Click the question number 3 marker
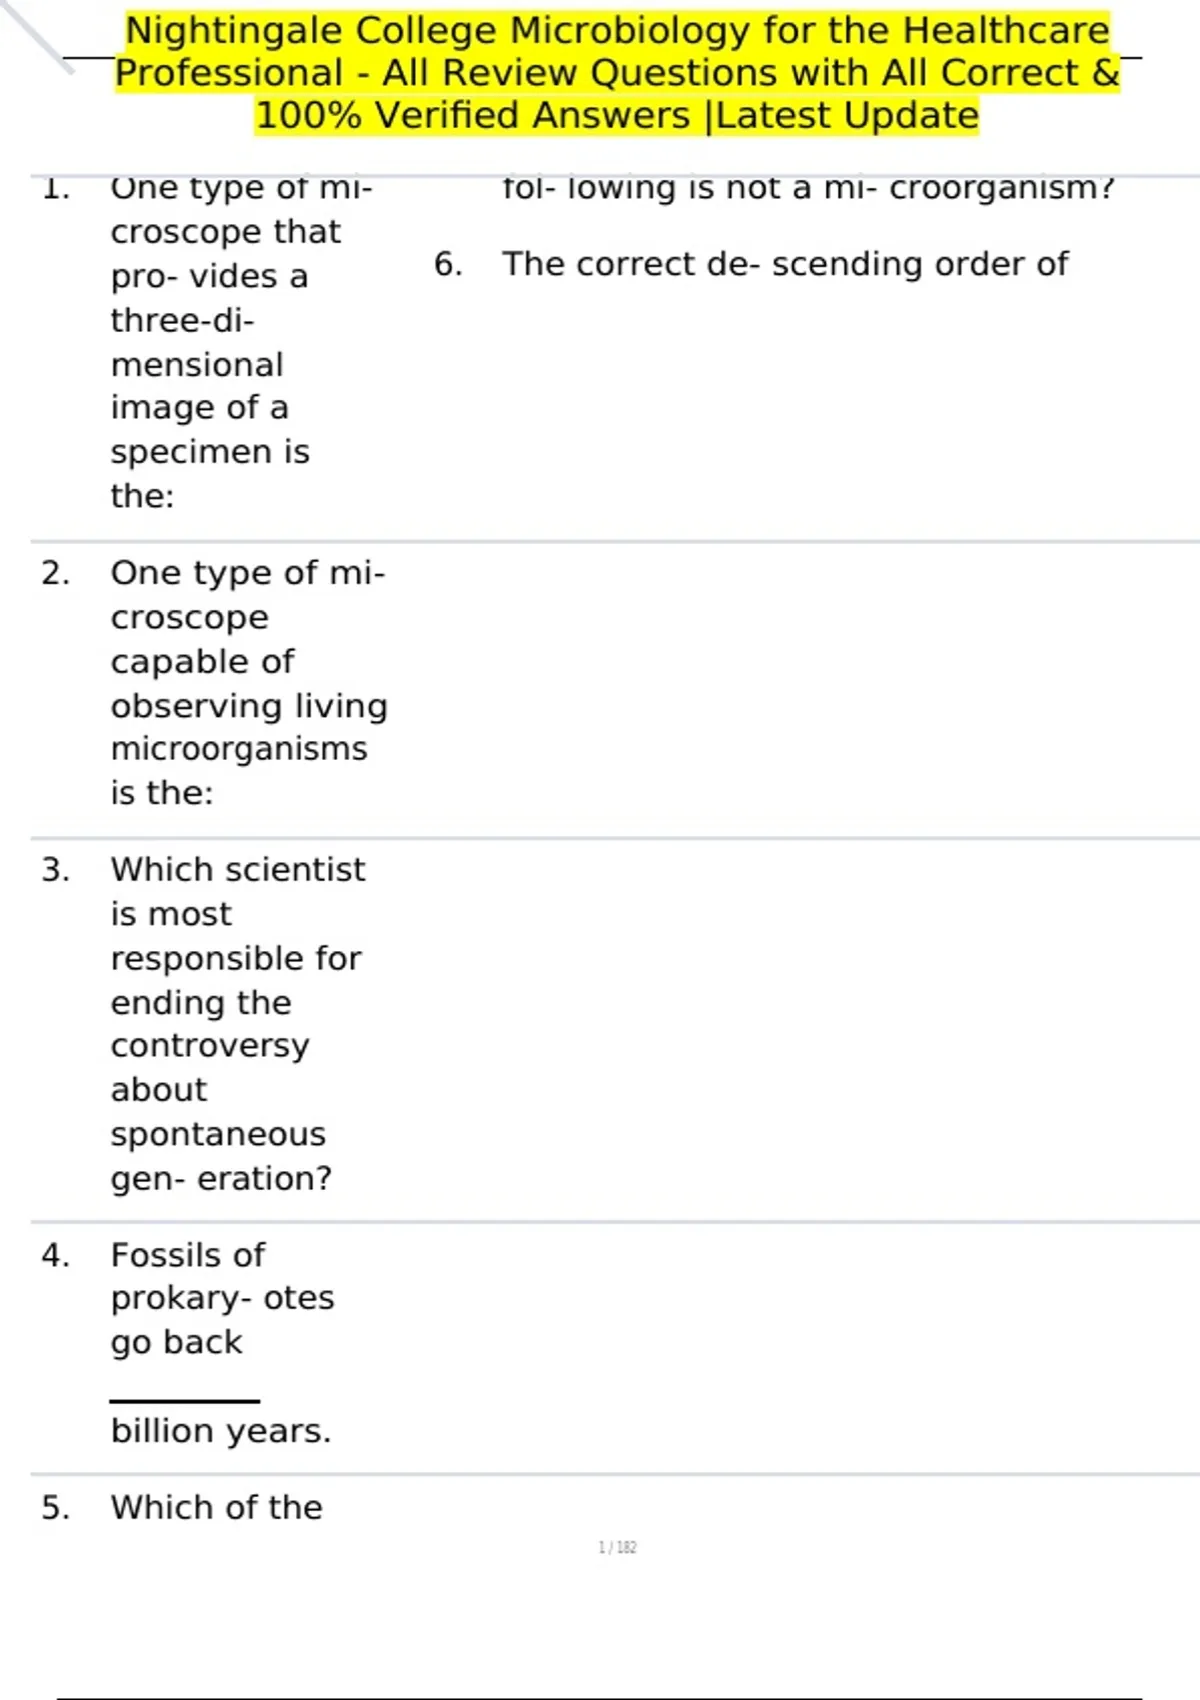 pos(56,870)
